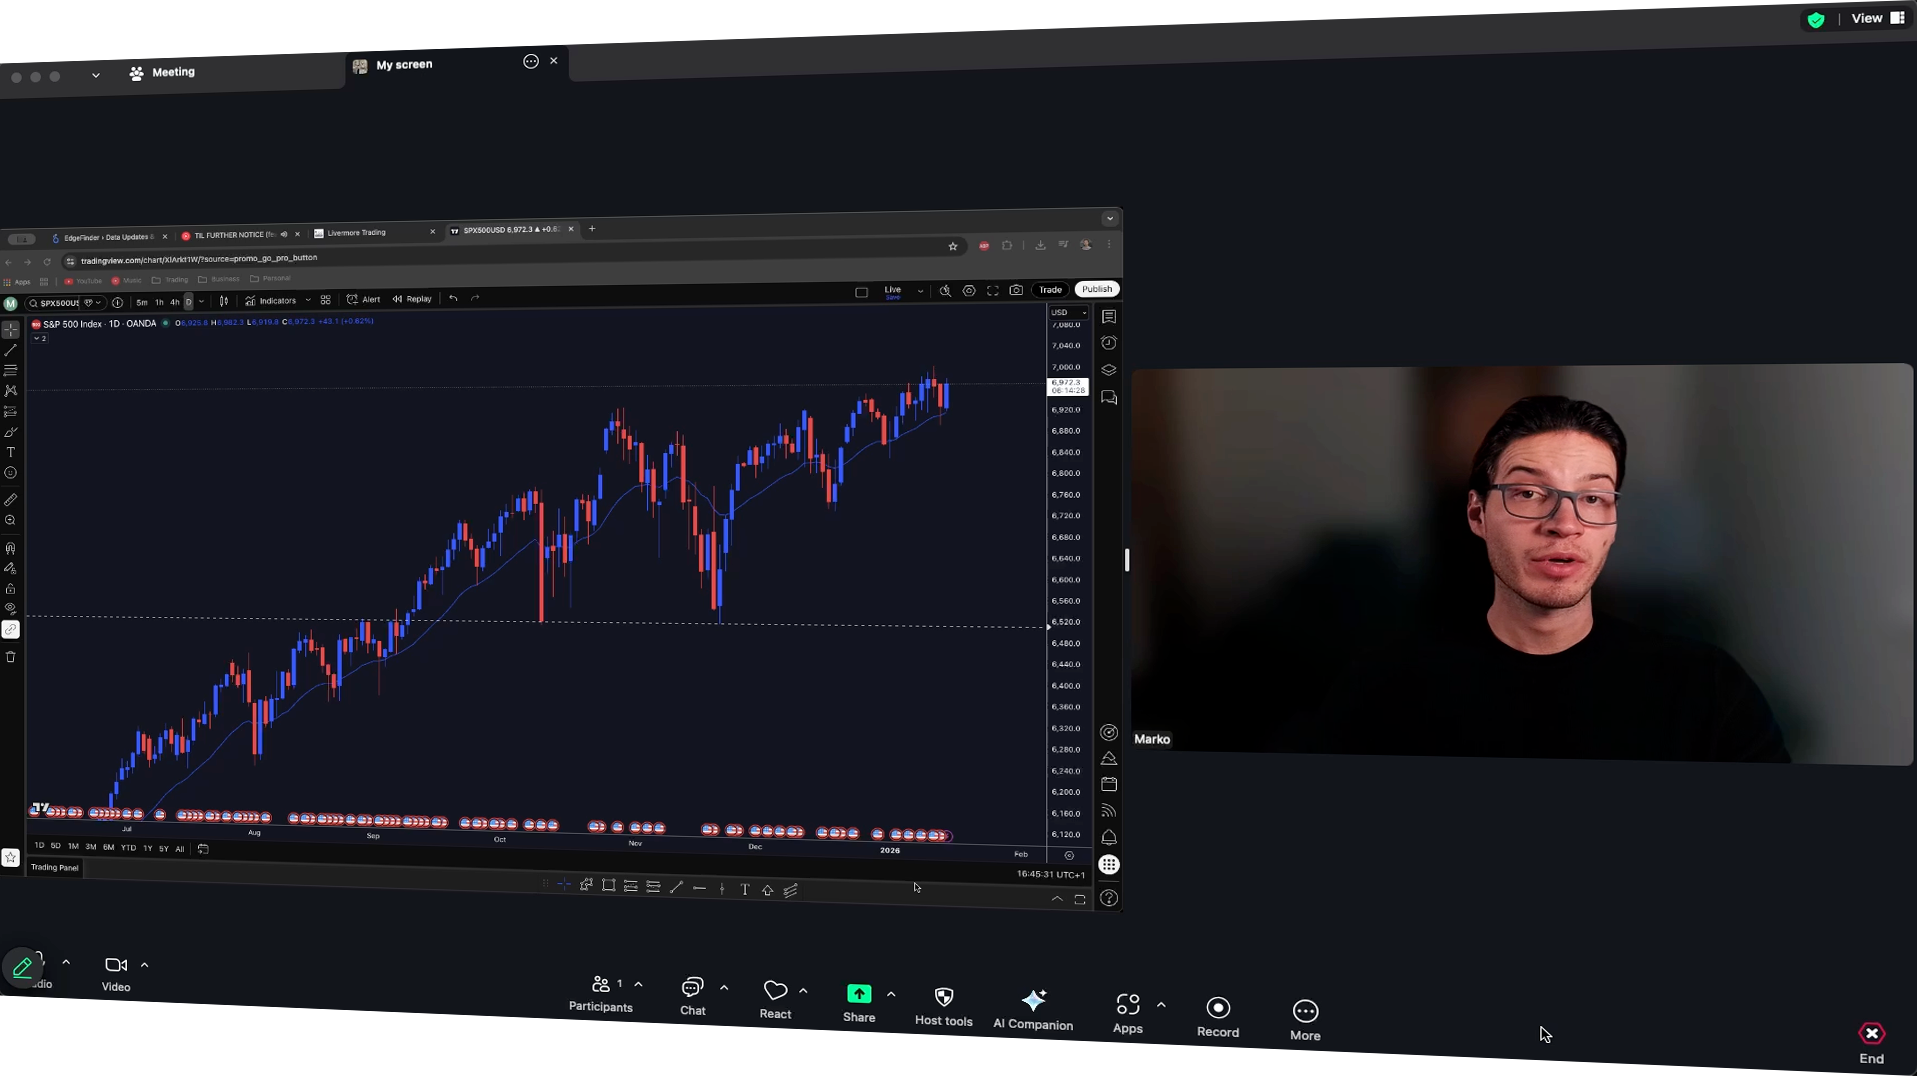Select the 1h timeframe
This screenshot has height=1076, width=1917.
(159, 302)
